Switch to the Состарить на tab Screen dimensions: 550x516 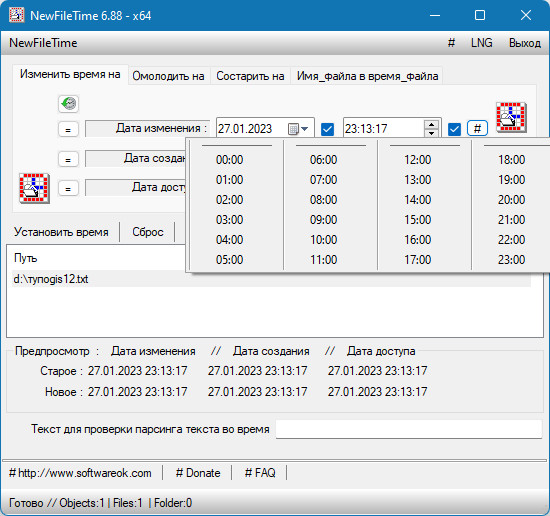250,76
